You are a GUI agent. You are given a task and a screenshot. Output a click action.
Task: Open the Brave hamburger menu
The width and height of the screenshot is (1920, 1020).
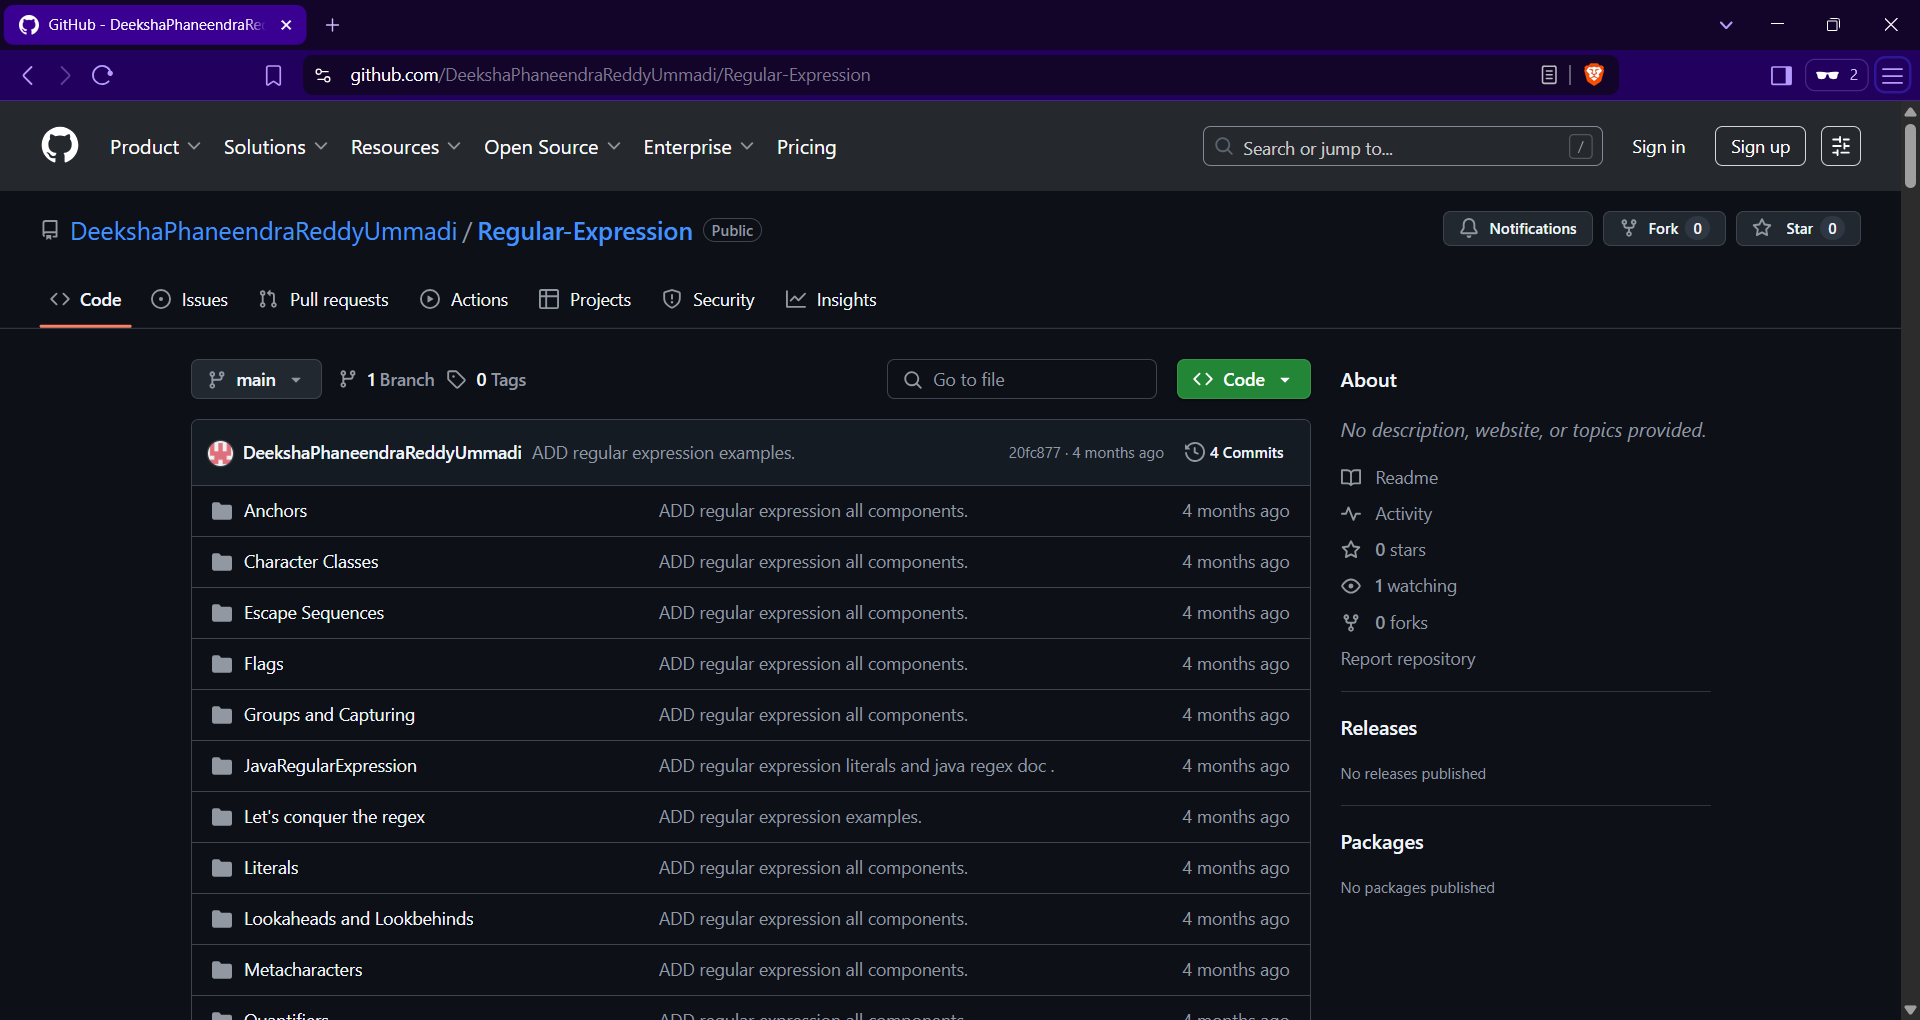pos(1893,75)
